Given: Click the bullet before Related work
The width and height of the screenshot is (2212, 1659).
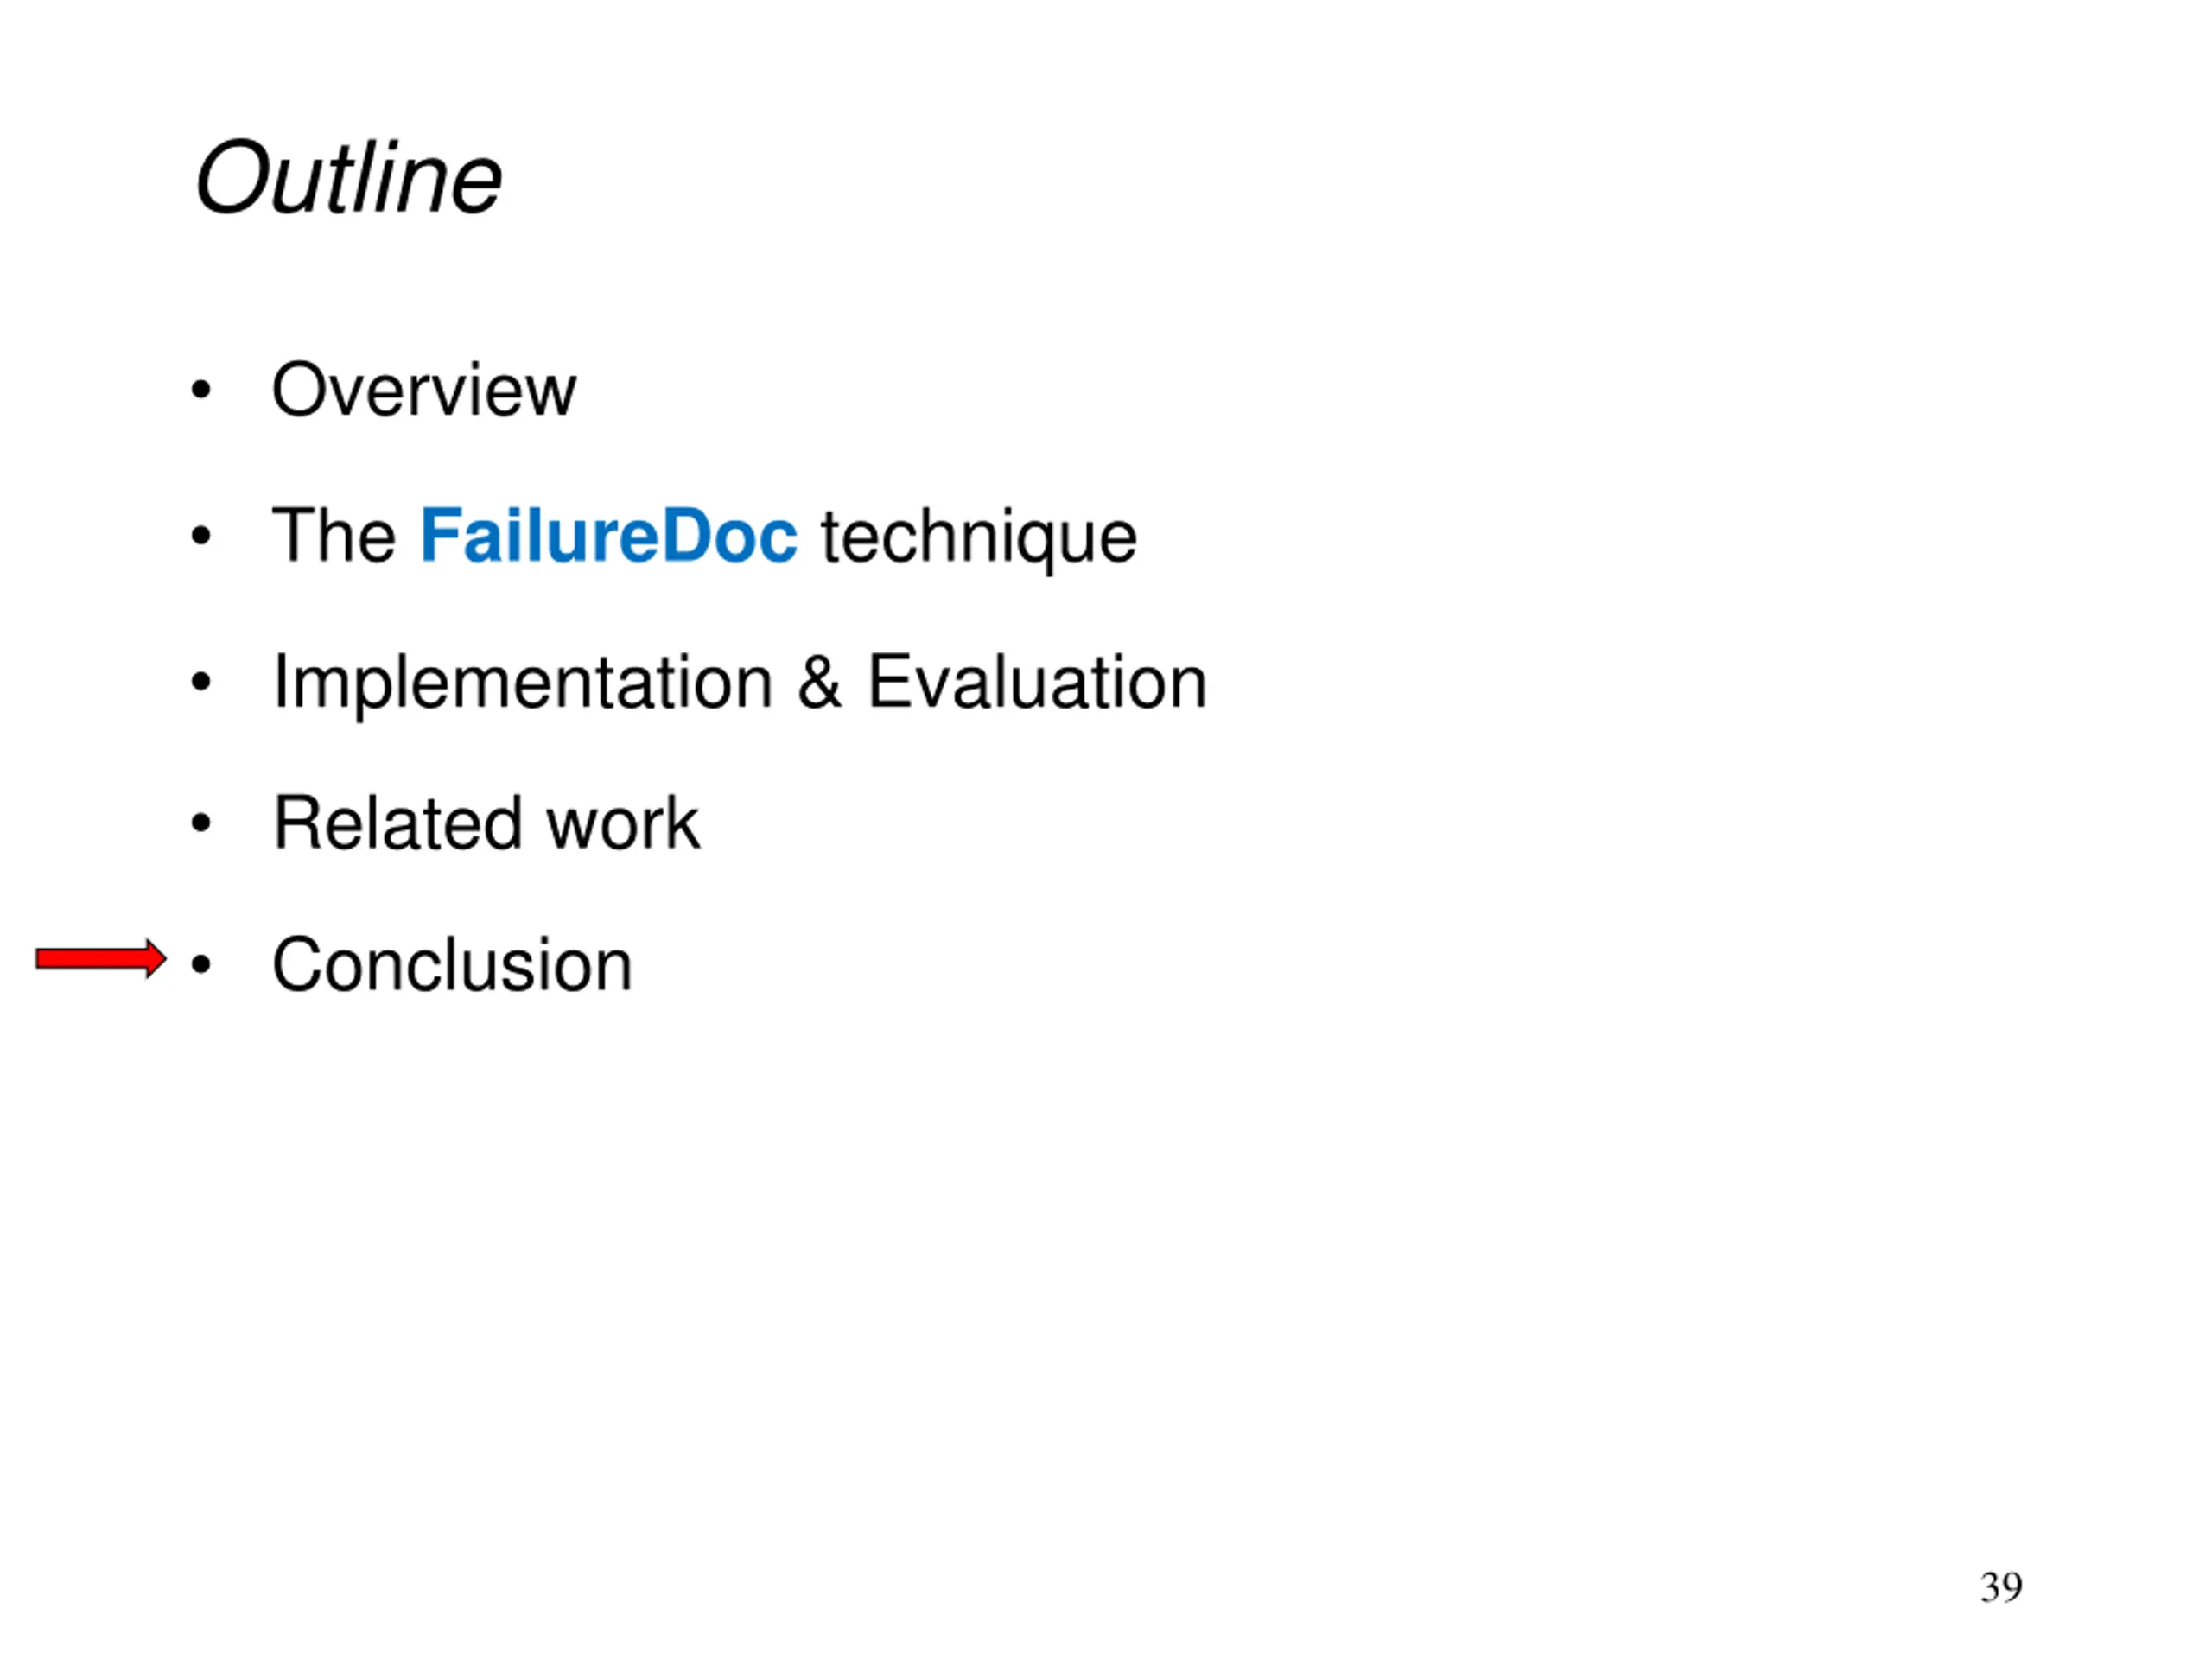Looking at the screenshot, I should point(201,823).
